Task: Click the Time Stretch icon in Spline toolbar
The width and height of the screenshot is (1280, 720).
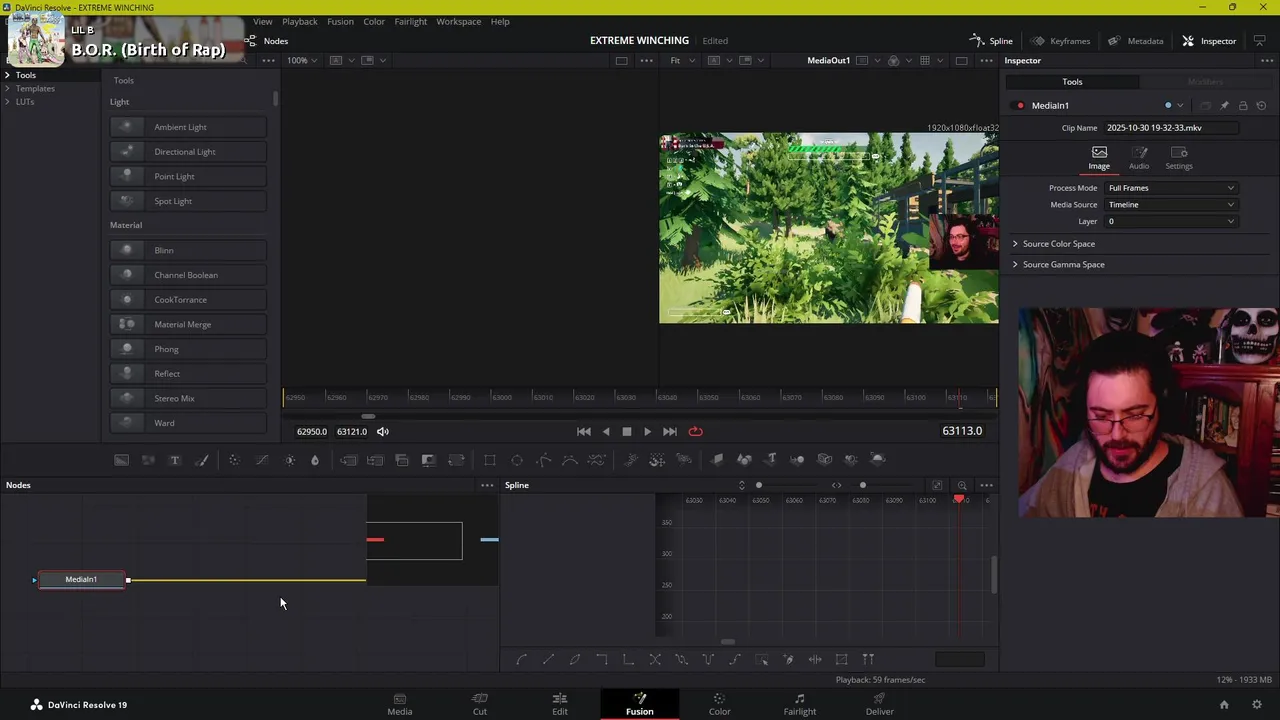Action: click(x=815, y=659)
